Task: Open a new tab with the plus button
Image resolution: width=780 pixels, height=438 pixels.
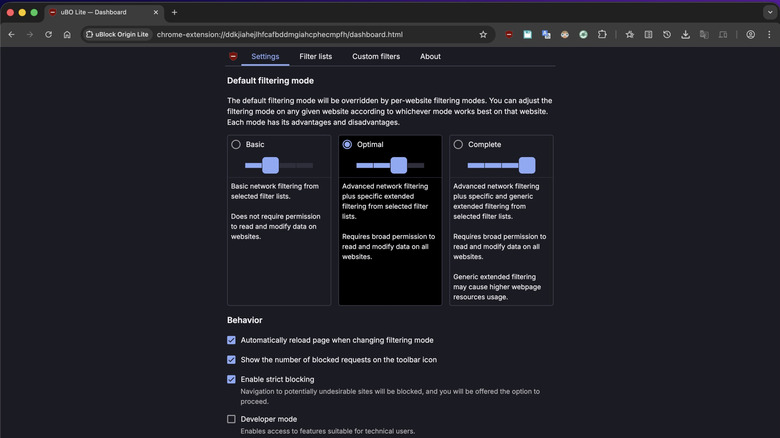Action: (x=174, y=12)
